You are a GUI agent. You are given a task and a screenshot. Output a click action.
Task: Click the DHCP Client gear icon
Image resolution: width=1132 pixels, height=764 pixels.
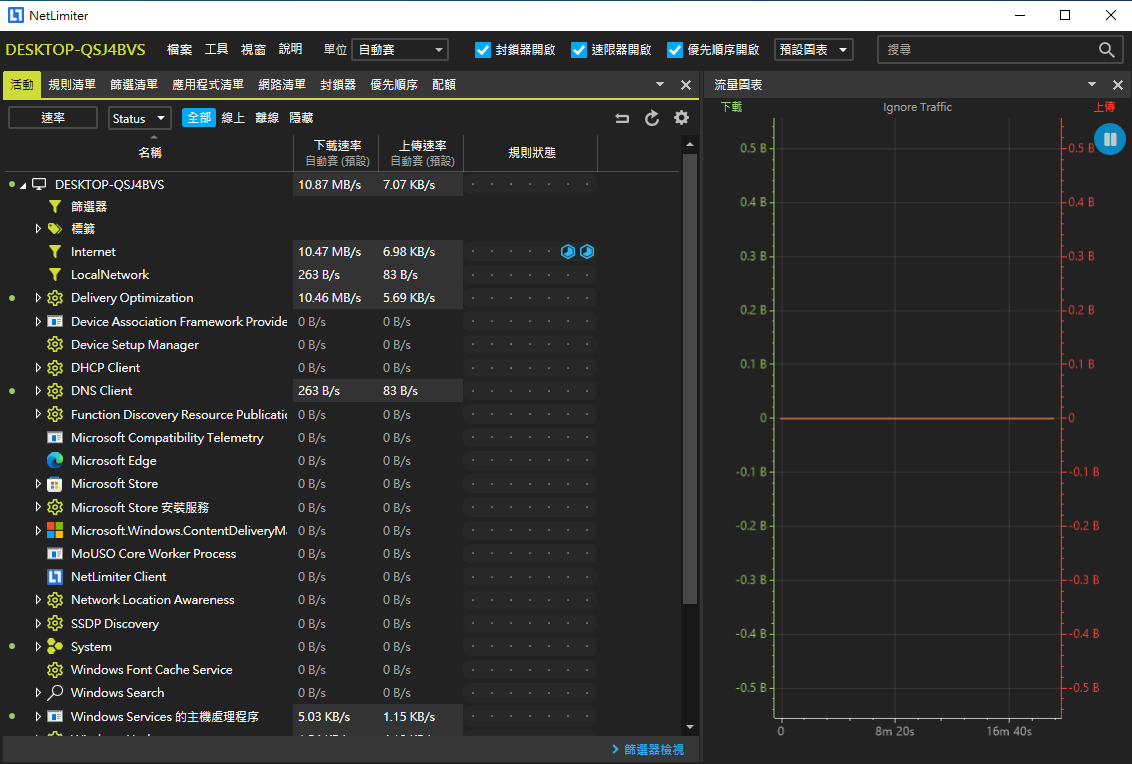click(55, 368)
